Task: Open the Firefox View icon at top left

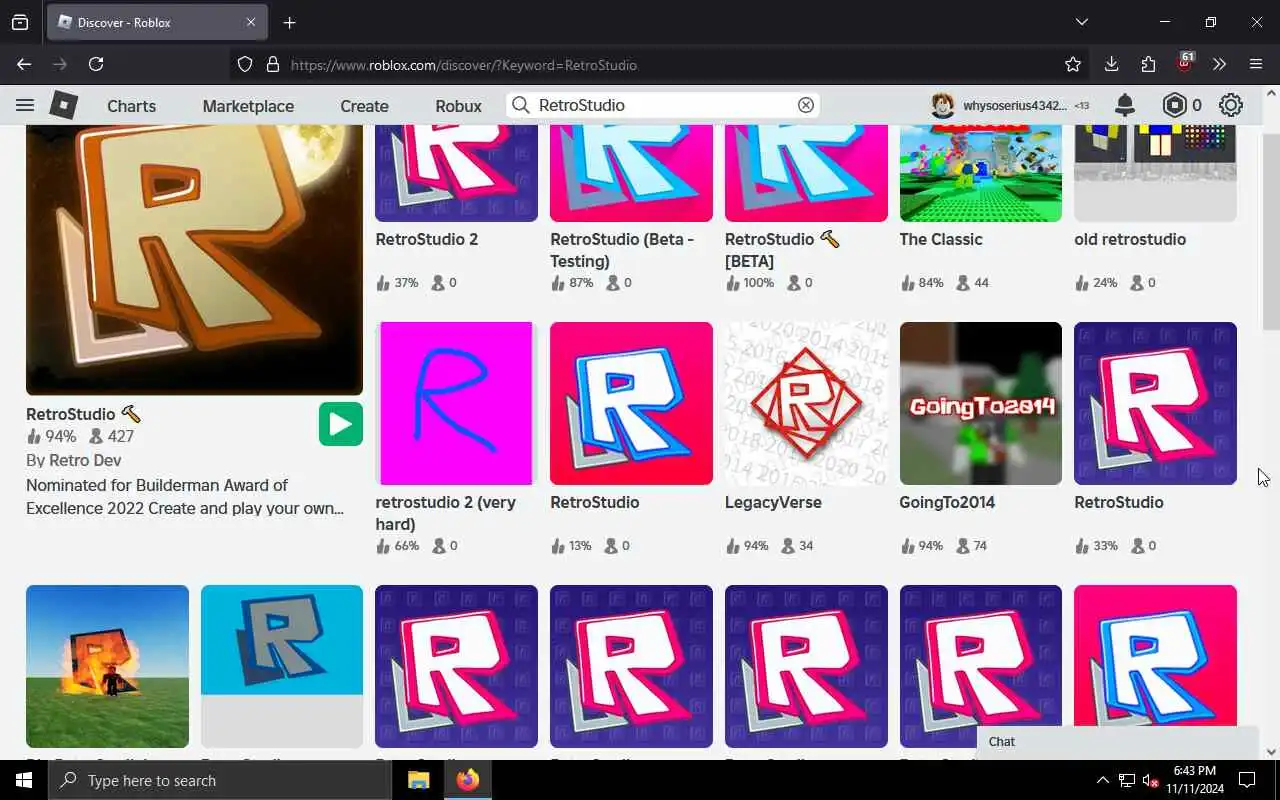Action: coord(20,22)
